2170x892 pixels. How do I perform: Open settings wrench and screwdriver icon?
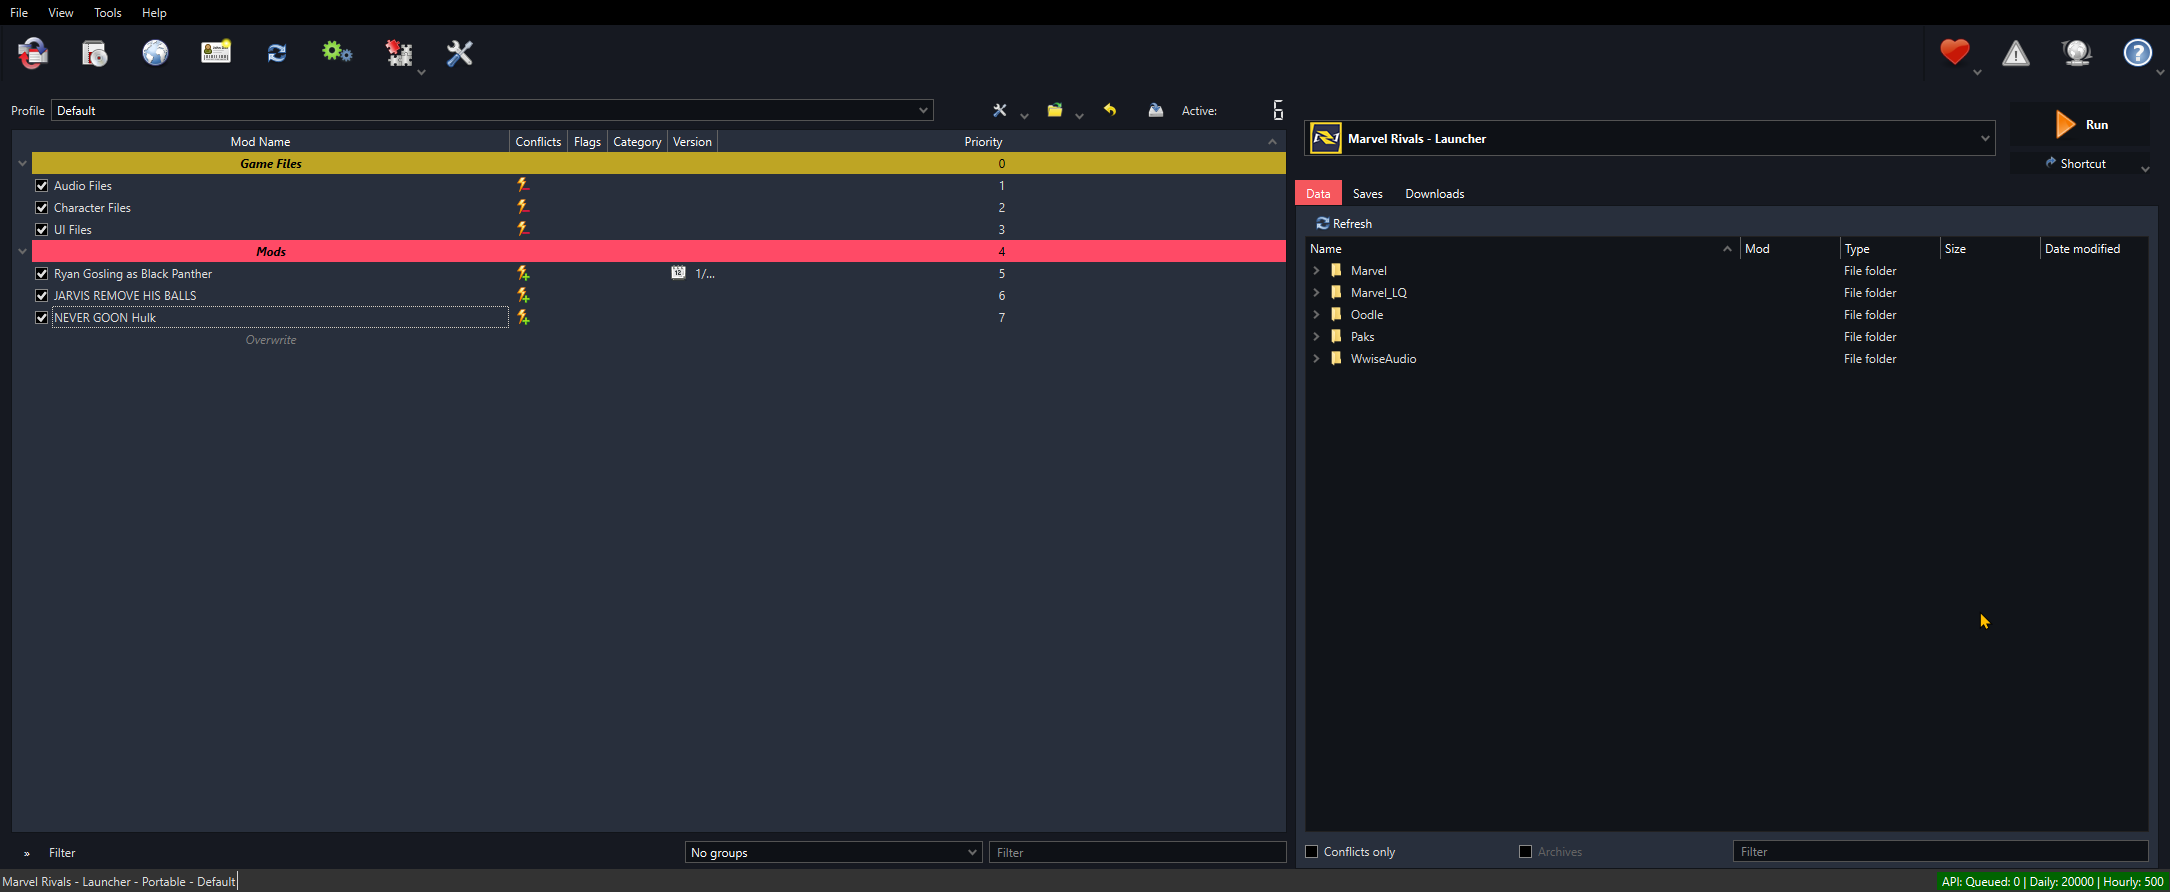pos(459,53)
